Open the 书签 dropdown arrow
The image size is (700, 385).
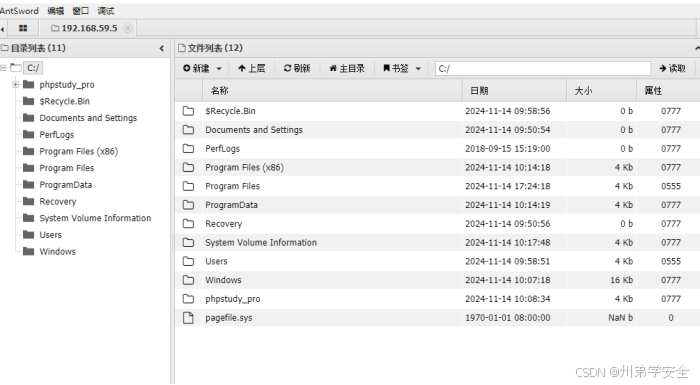point(418,69)
